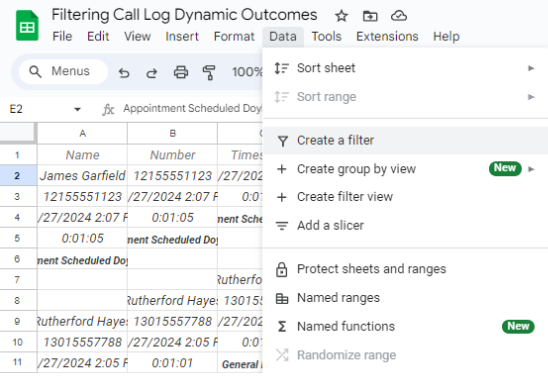Click cell A9 Rutherford Hayes

tap(82, 321)
